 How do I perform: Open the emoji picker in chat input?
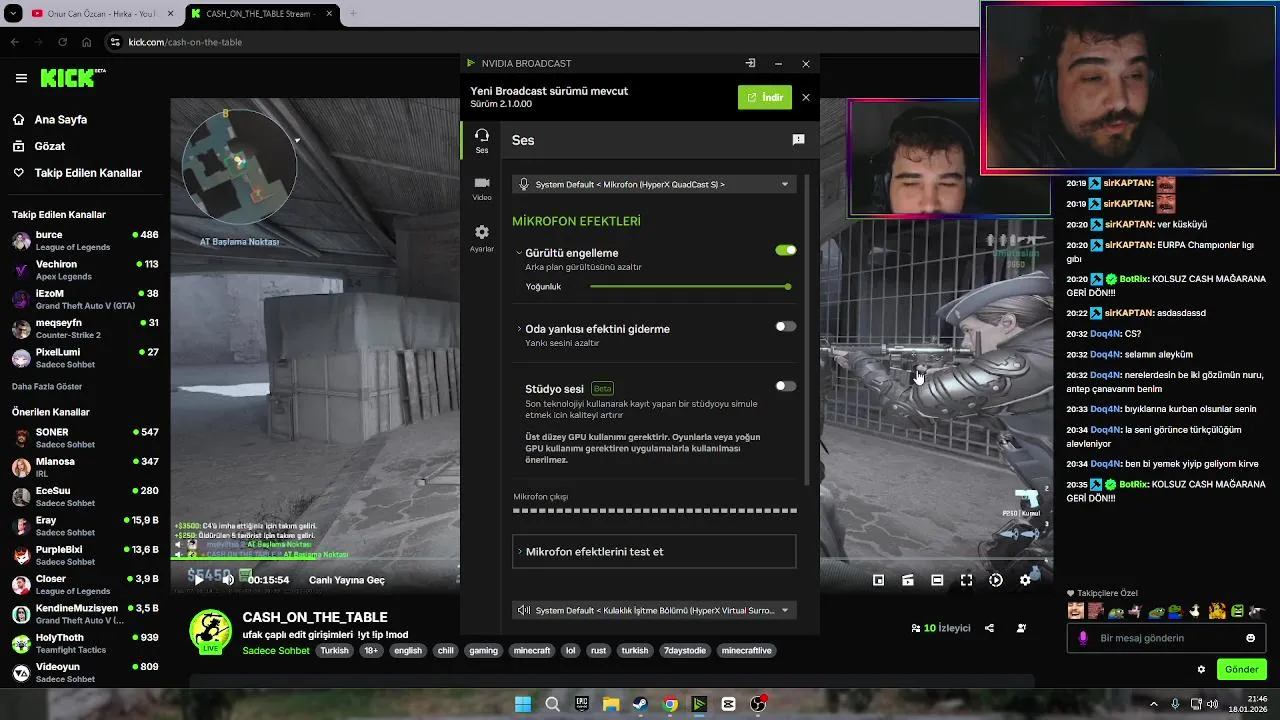(1251, 638)
